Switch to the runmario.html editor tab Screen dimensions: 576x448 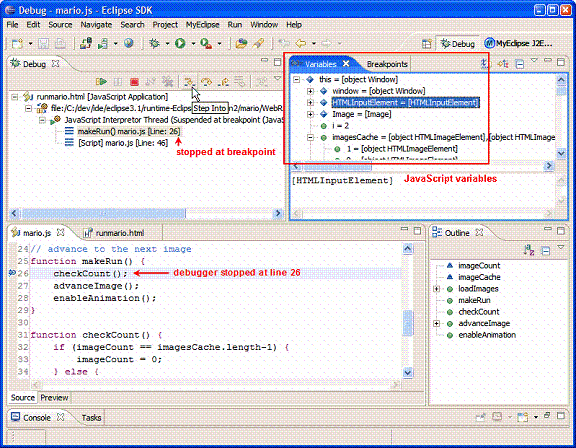114,233
